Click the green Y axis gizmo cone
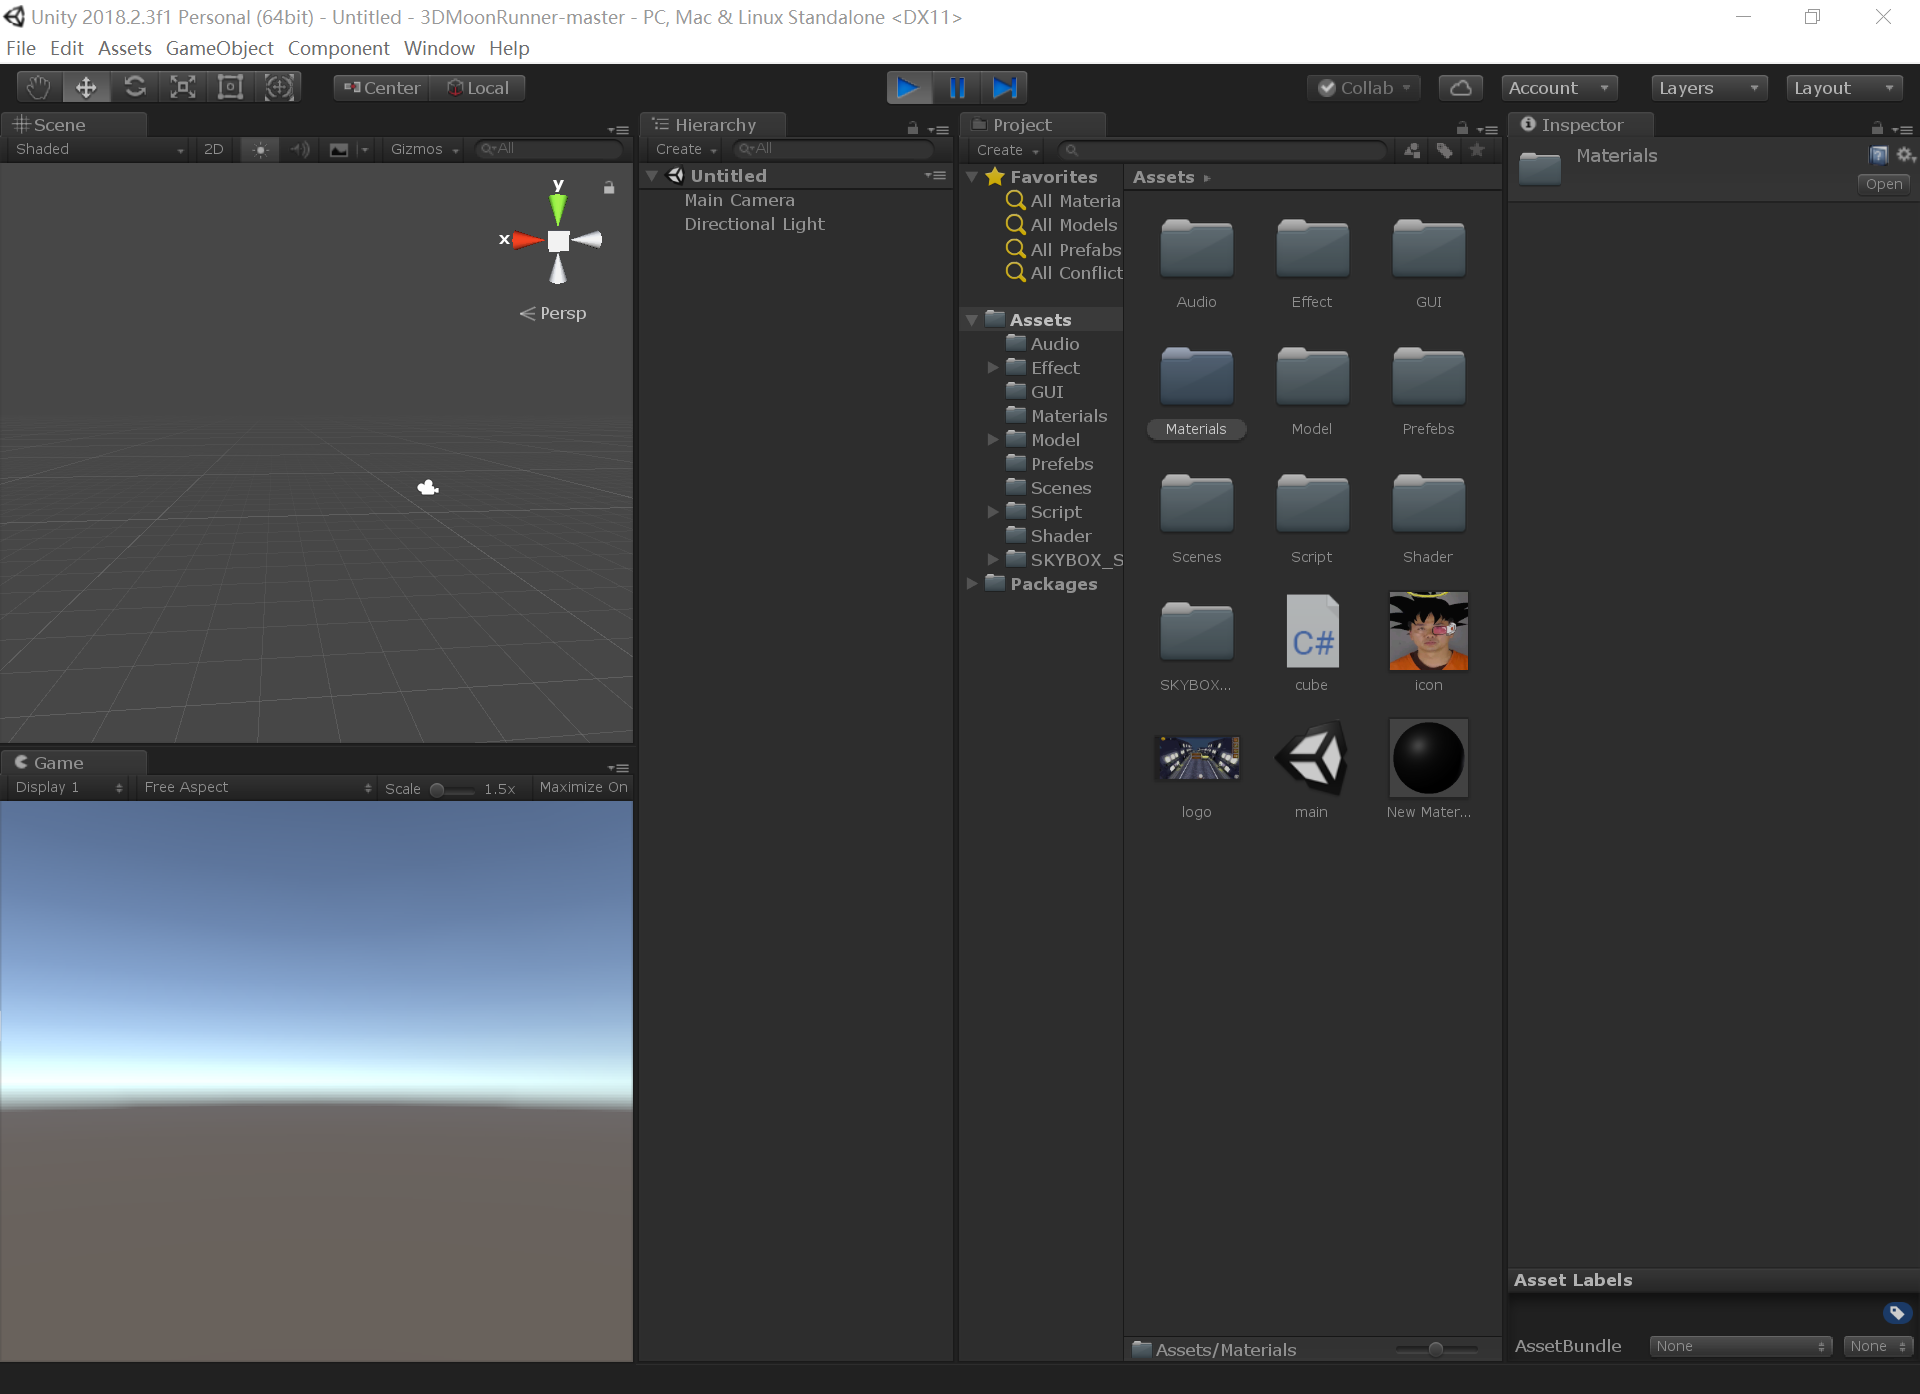1920x1394 pixels. click(558, 209)
